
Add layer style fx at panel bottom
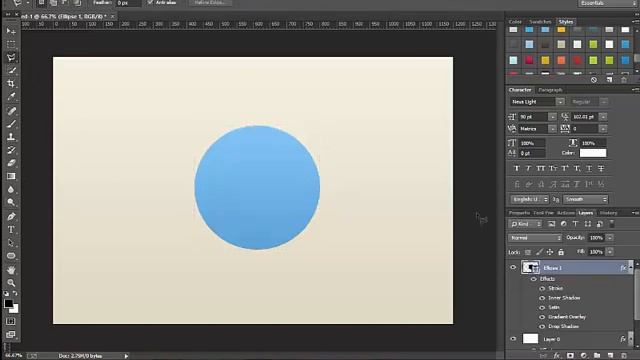[x=557, y=356]
